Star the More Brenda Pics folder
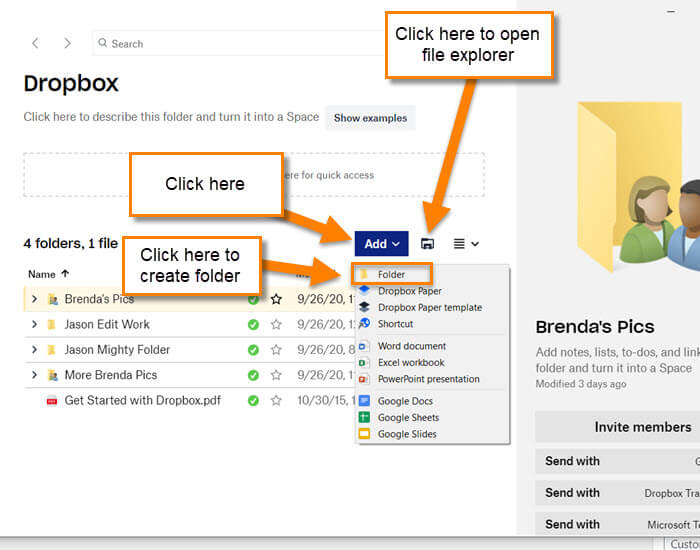This screenshot has height=550, width=700. point(276,375)
